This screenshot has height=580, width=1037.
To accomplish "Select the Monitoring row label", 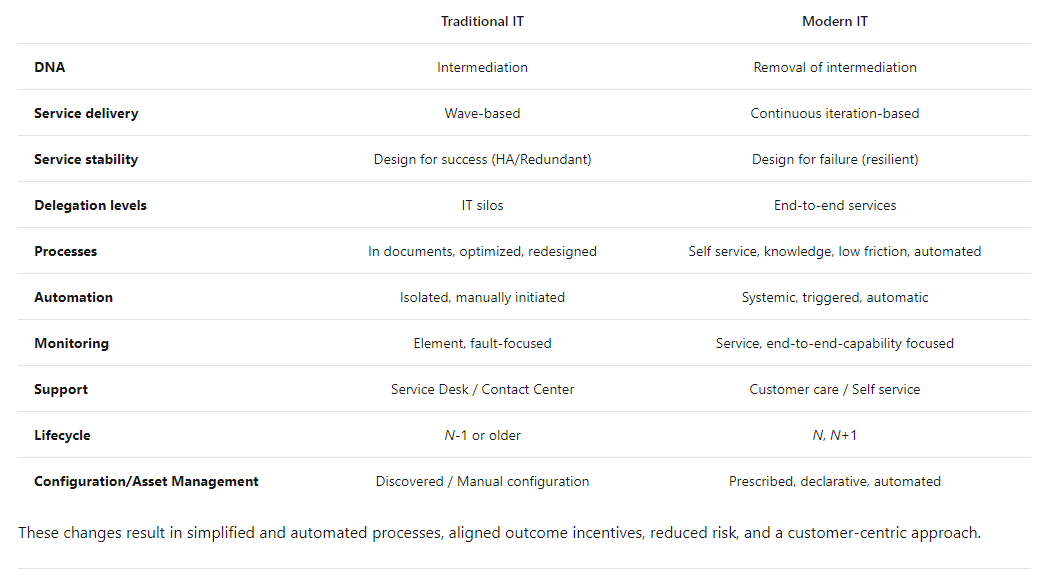I will pos(71,343).
